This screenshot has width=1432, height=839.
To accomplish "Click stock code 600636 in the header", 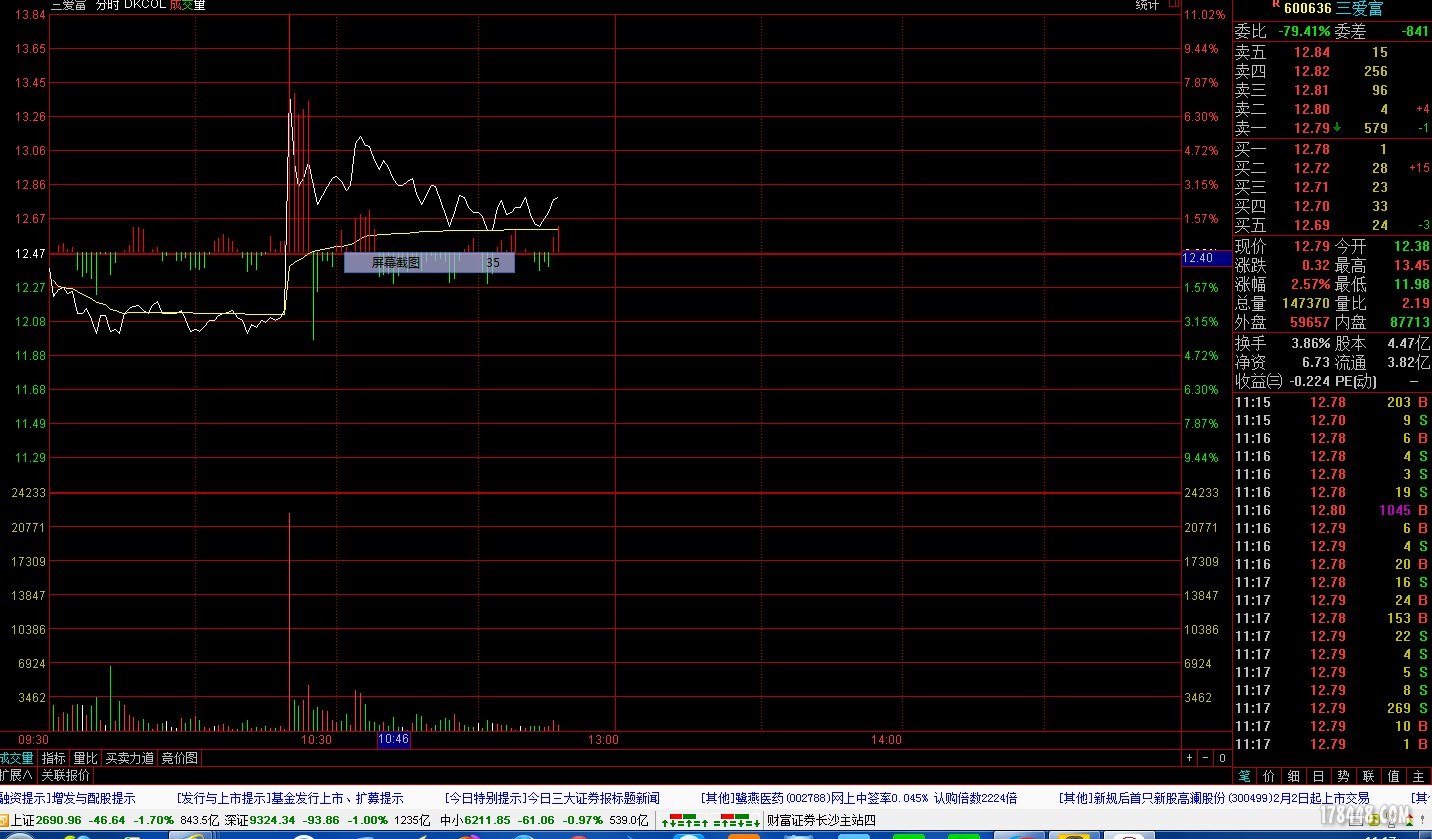I will click(1307, 8).
